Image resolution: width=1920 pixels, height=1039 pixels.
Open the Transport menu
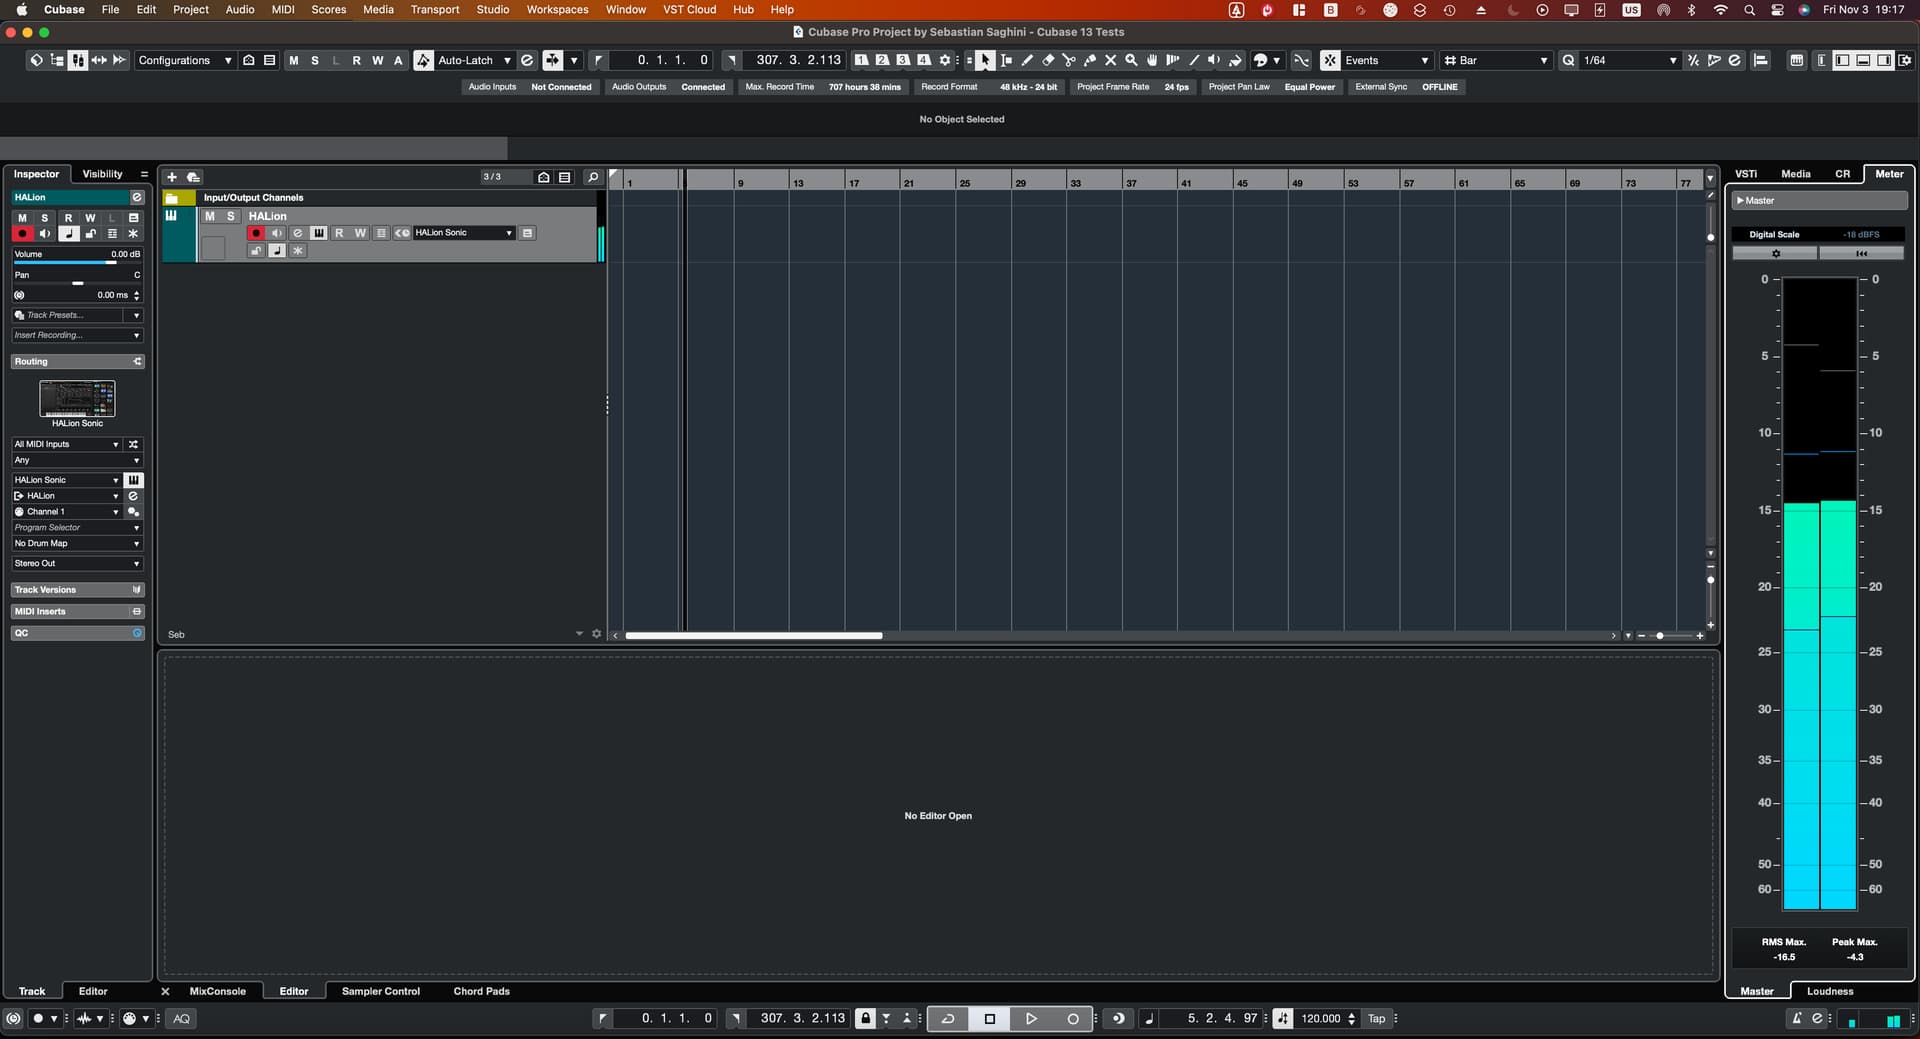point(435,10)
